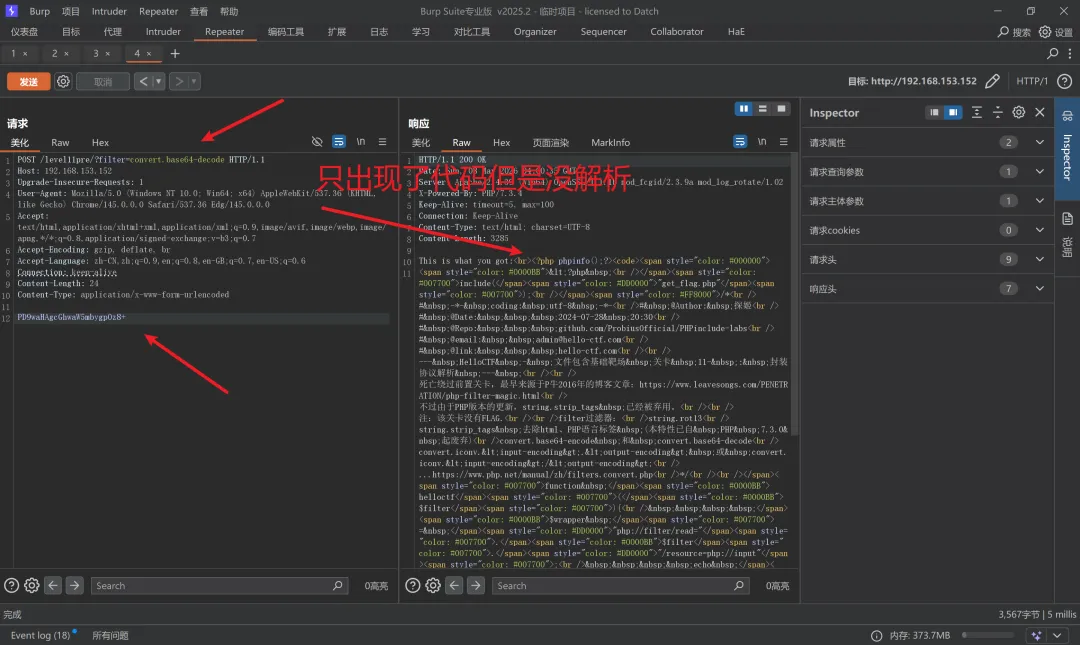
Task: Toggle request word wrap button
Action: click(339, 141)
